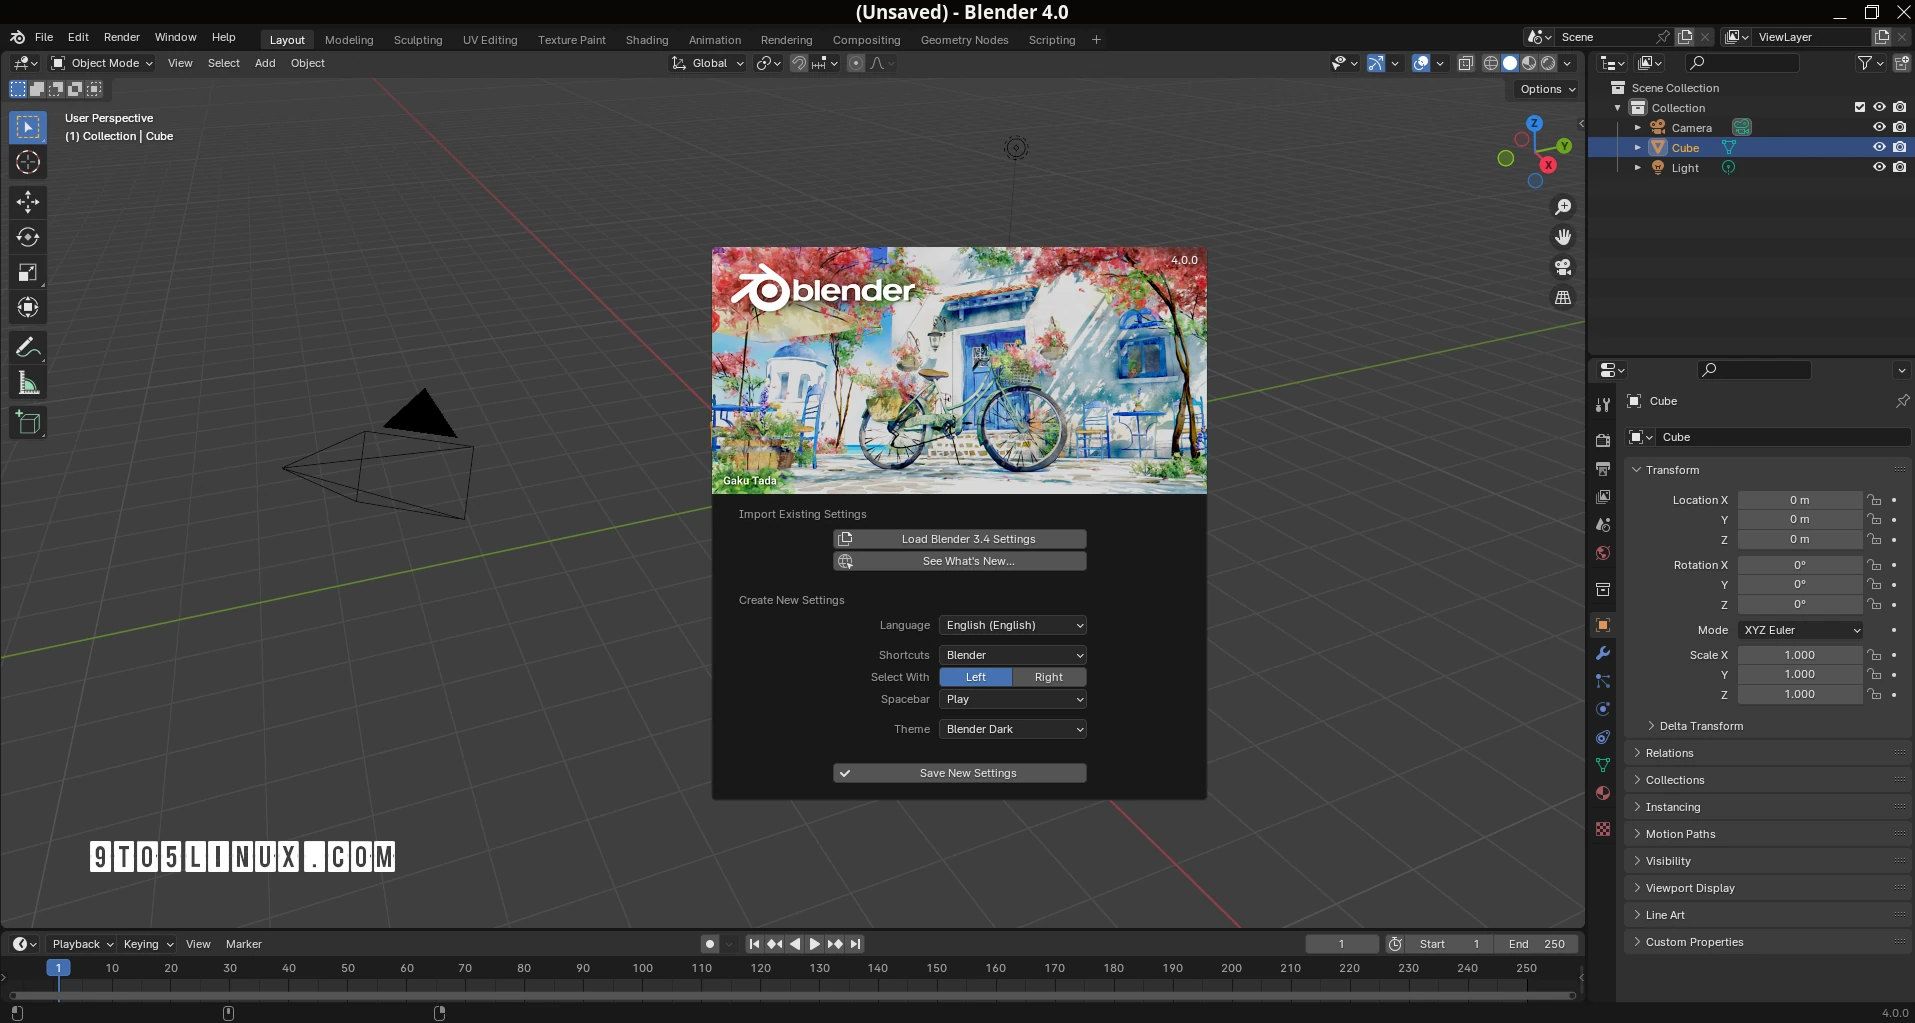Screen dimensions: 1915x1023
Task: Select the Move tool
Action: [28, 202]
